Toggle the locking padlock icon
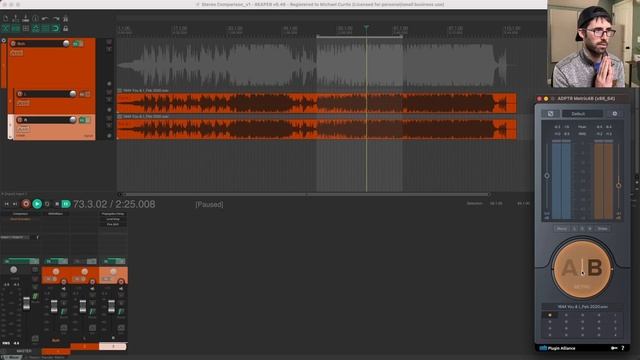640x360 pixels. pyautogui.click(x=65, y=28)
